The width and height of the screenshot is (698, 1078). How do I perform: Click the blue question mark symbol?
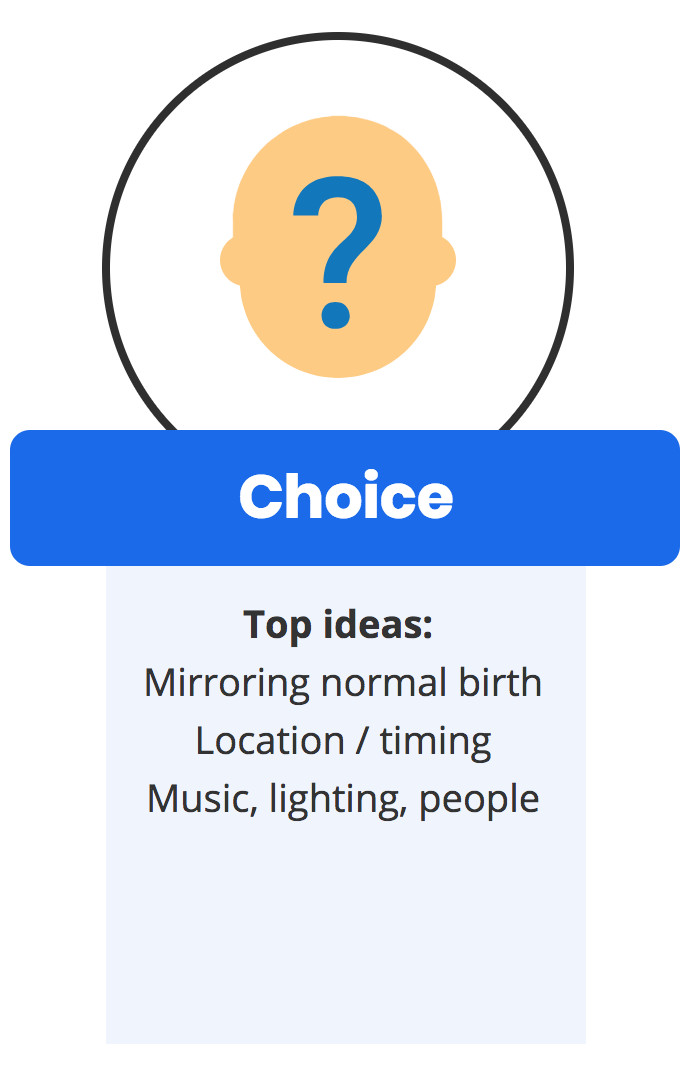click(337, 252)
